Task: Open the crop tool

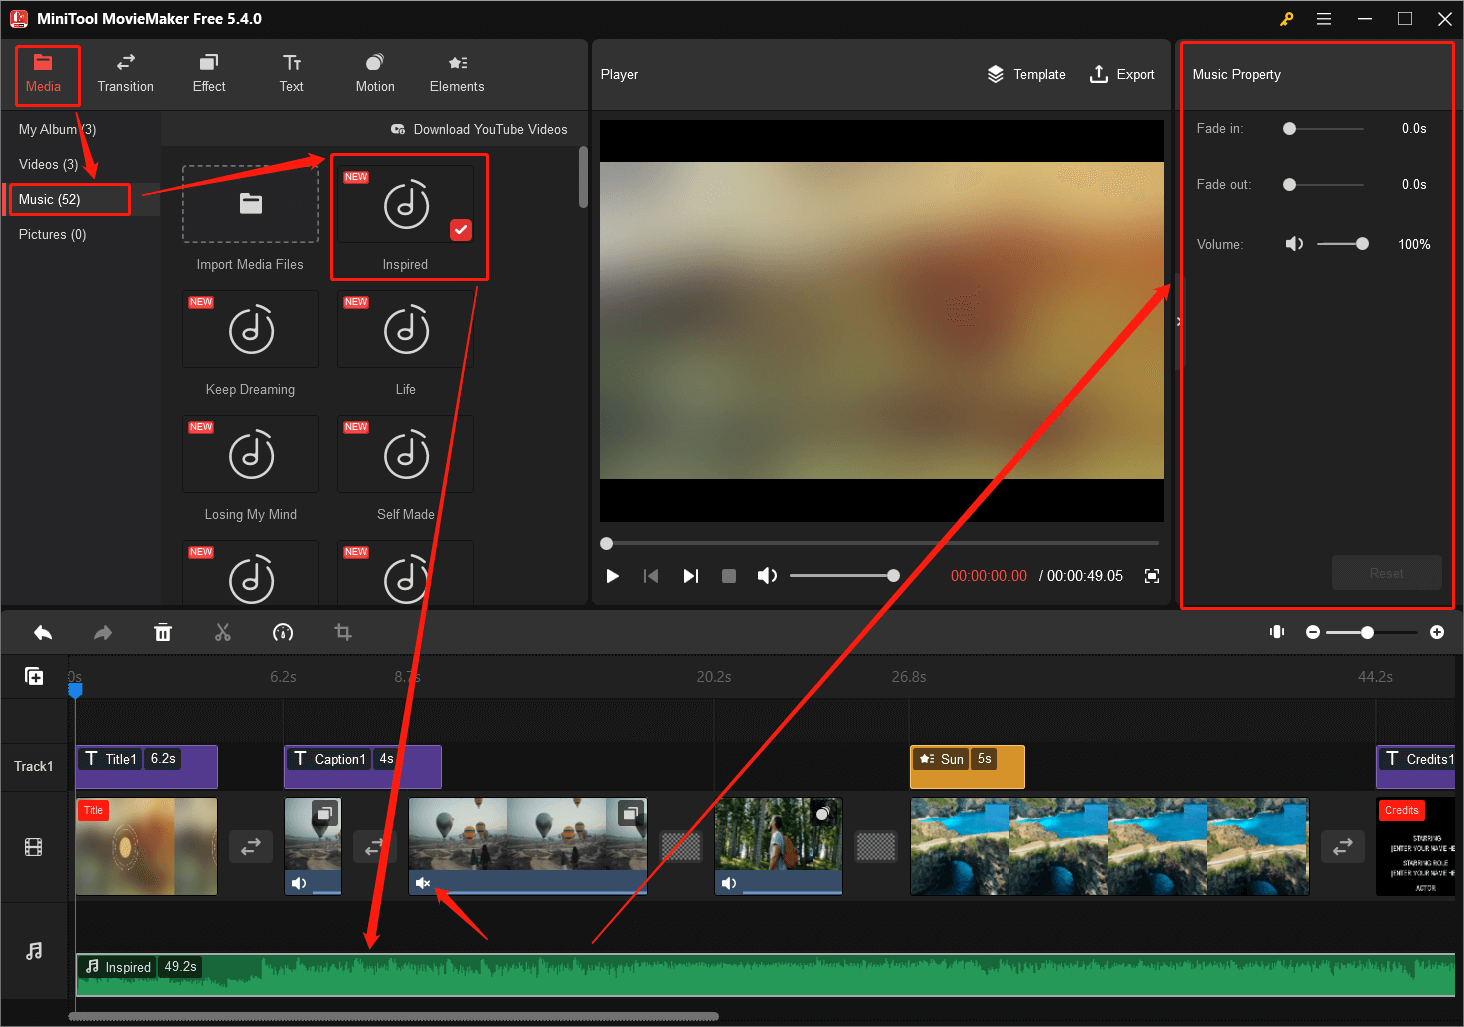Action: point(343,632)
